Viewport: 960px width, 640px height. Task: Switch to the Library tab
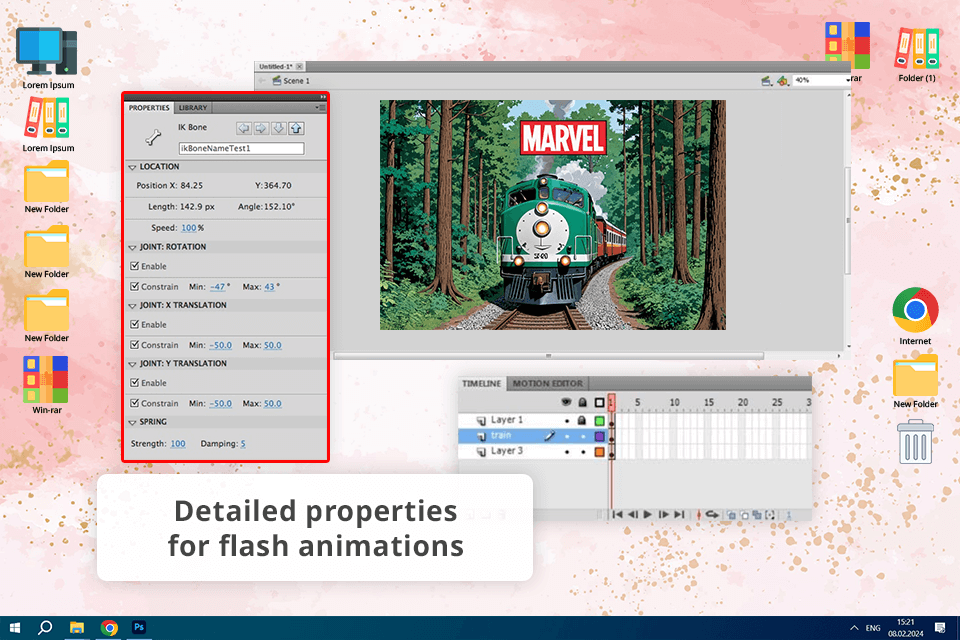[193, 108]
